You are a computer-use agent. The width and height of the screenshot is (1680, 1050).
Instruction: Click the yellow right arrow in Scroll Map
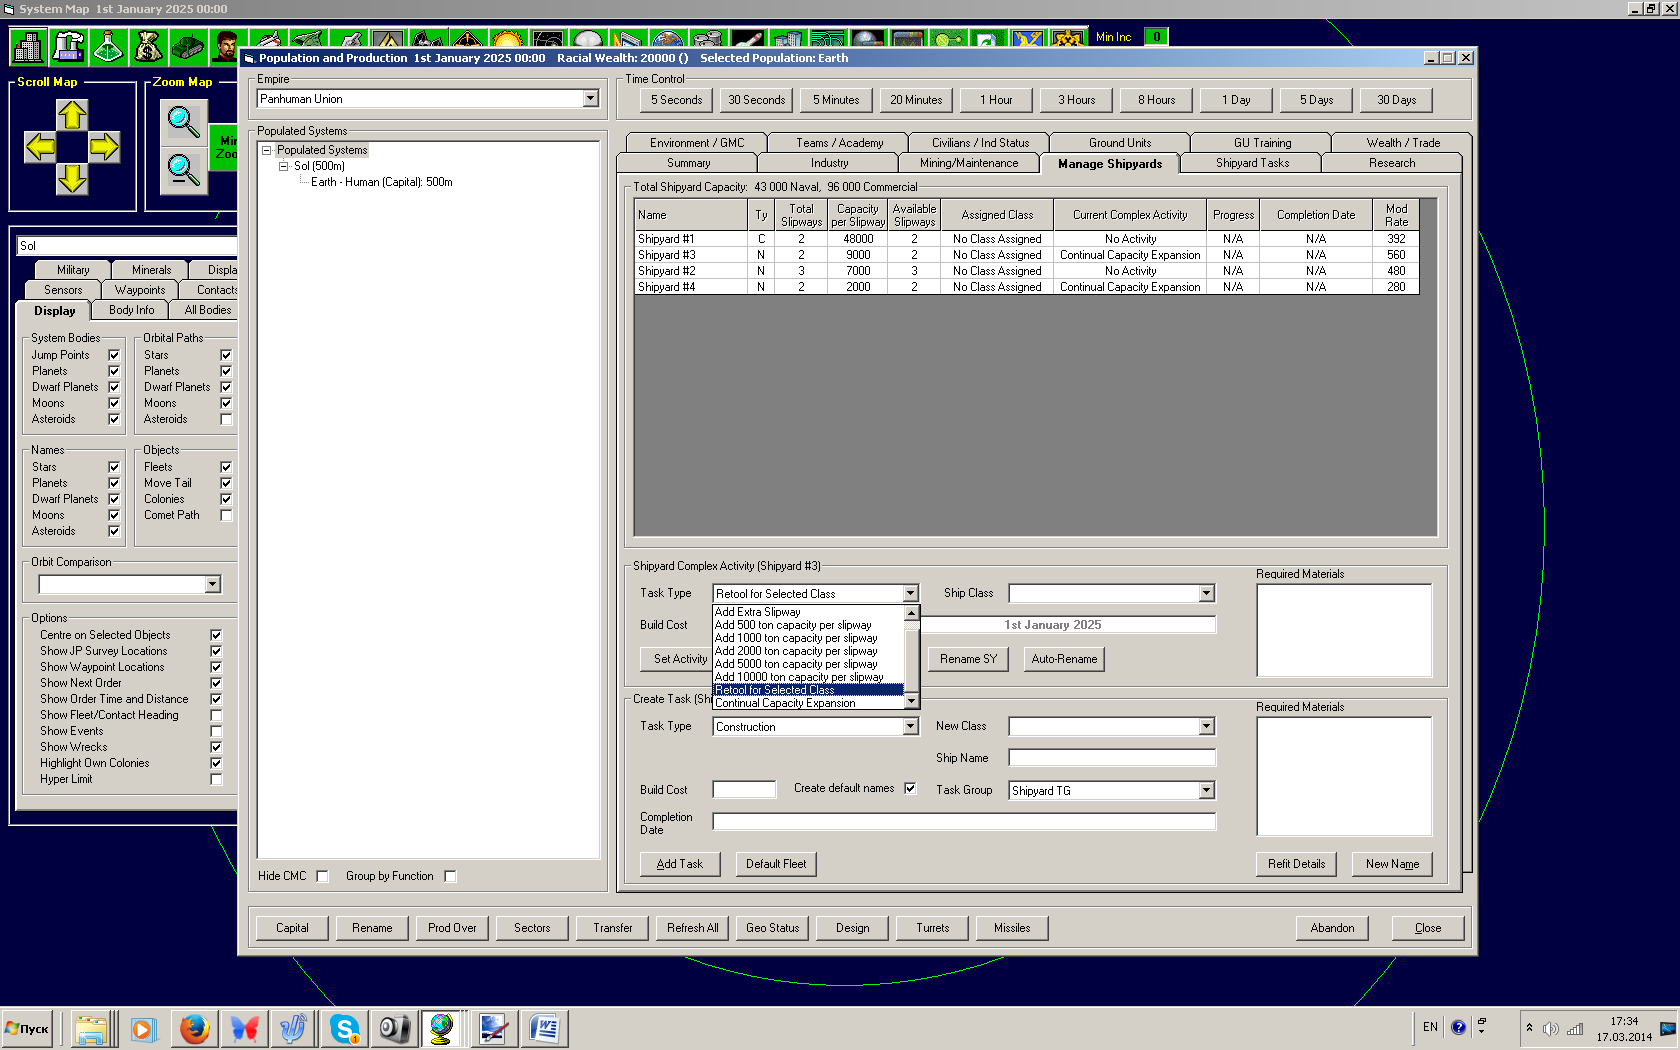pos(104,148)
